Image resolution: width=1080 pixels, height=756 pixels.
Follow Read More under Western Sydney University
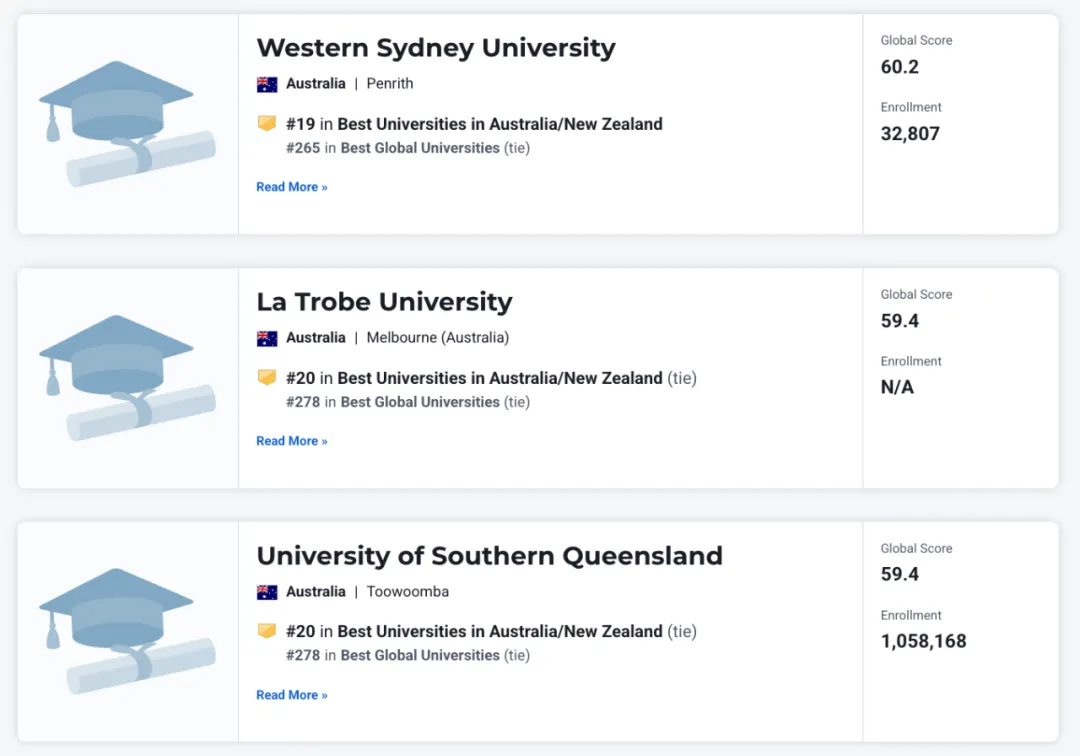292,187
